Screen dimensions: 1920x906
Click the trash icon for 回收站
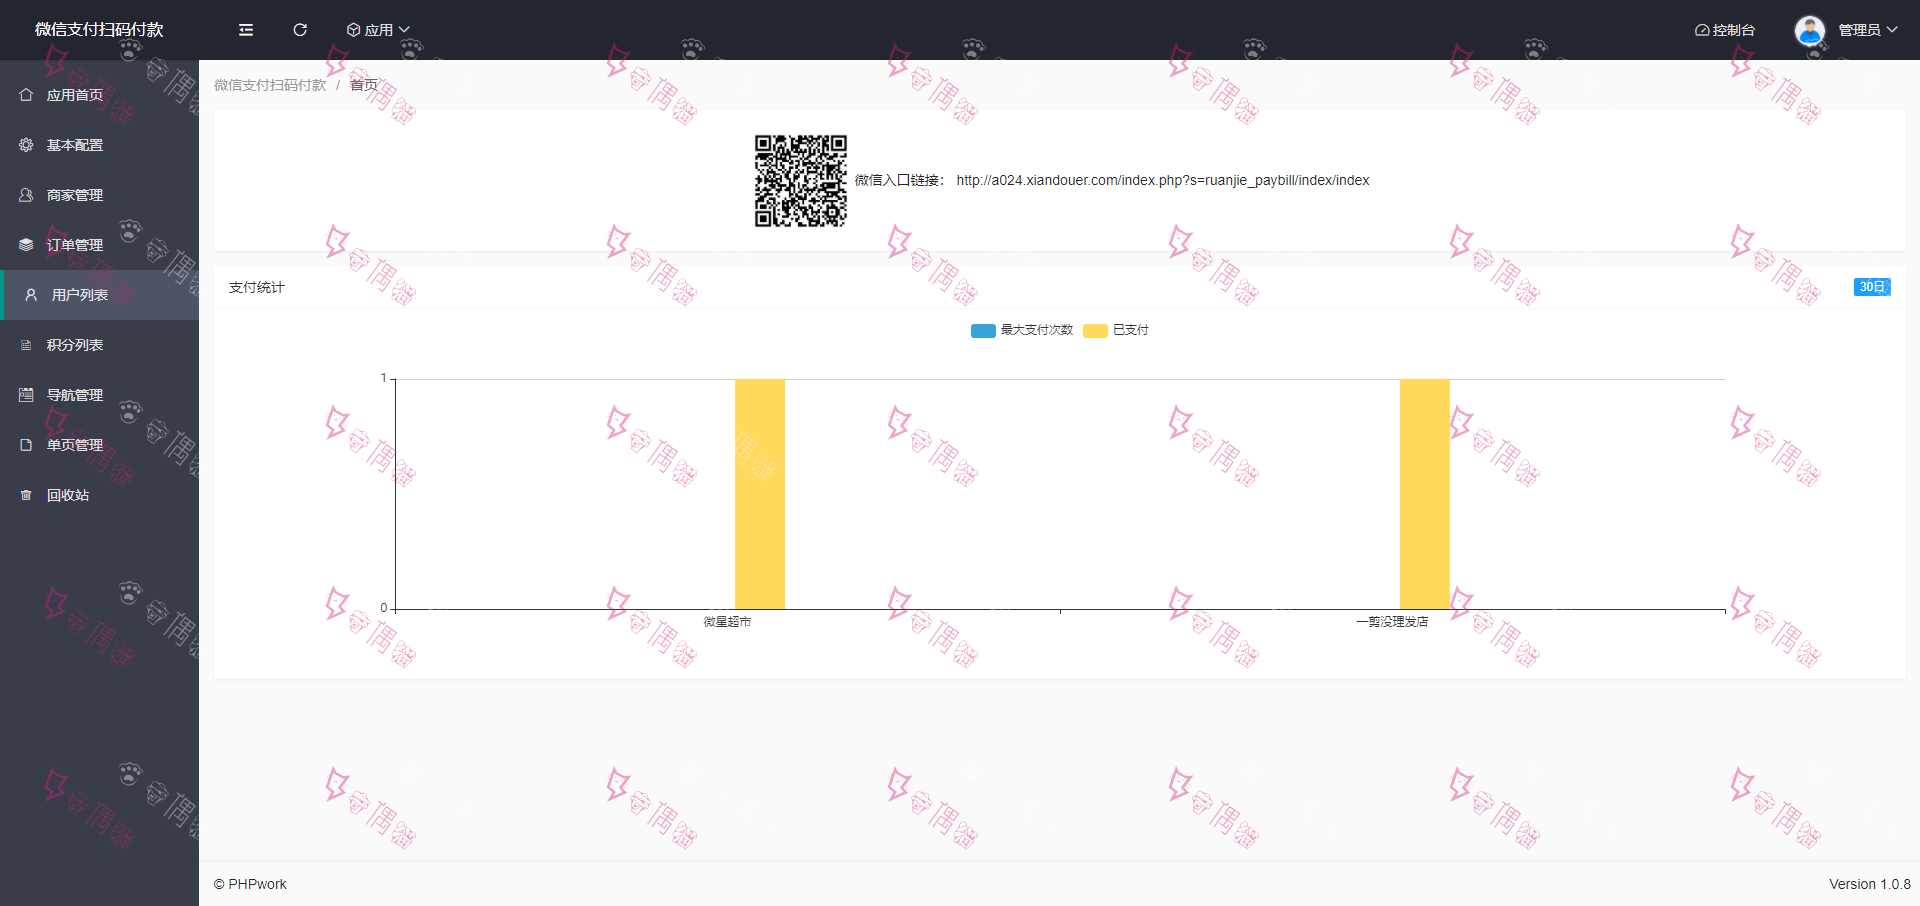point(26,495)
